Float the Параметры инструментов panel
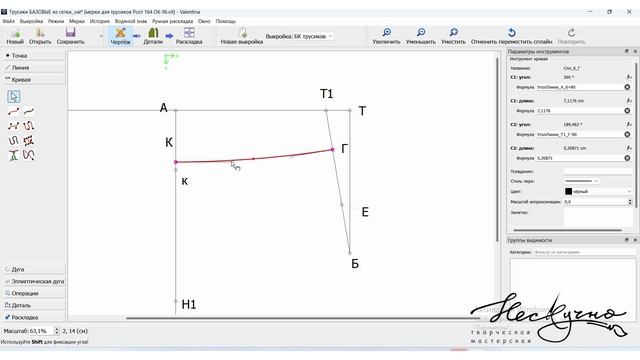This screenshot has height=360, width=640. click(x=627, y=51)
